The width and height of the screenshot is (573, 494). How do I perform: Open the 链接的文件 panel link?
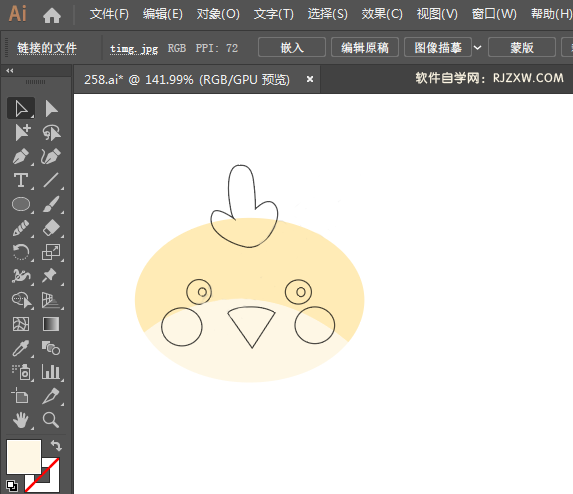tap(47, 48)
